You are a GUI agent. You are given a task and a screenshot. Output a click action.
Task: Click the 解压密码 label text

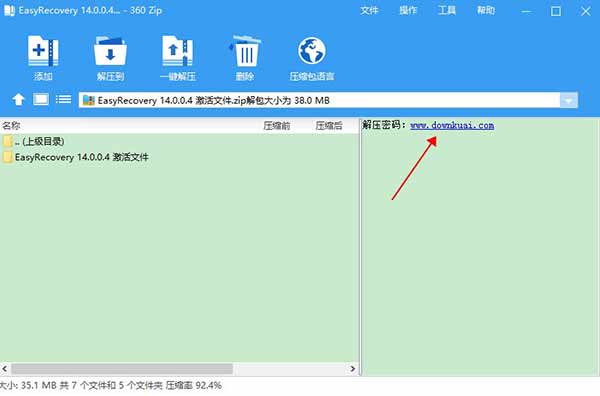tap(384, 125)
